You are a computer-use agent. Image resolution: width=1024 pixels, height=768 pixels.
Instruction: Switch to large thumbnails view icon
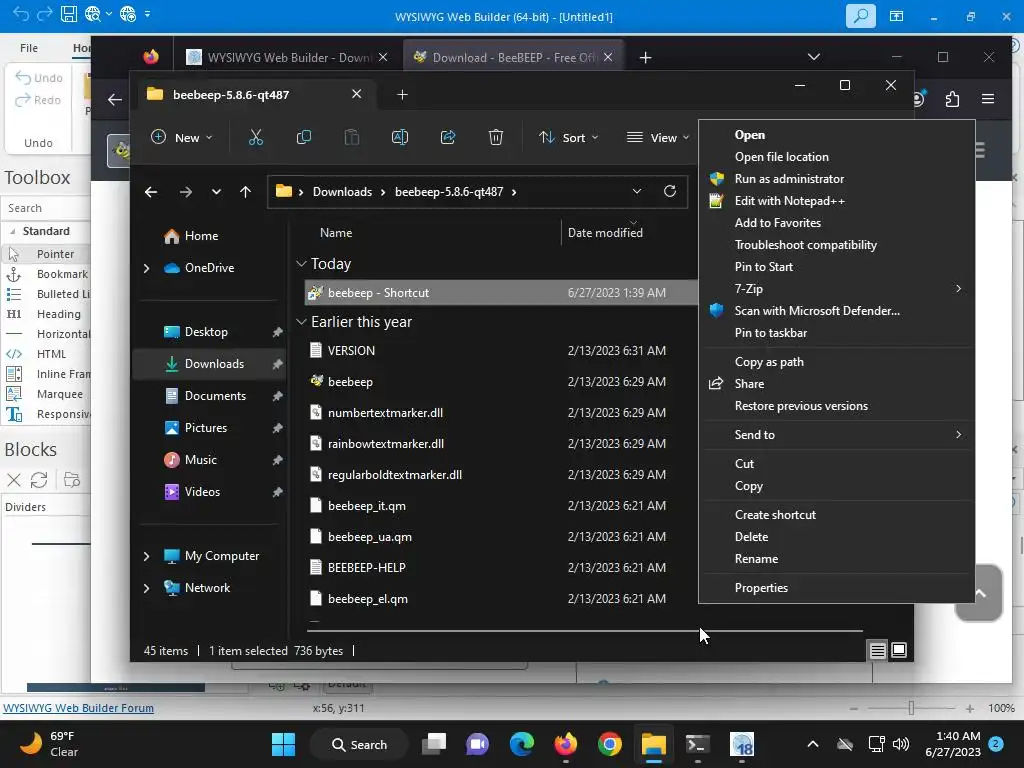coord(899,650)
